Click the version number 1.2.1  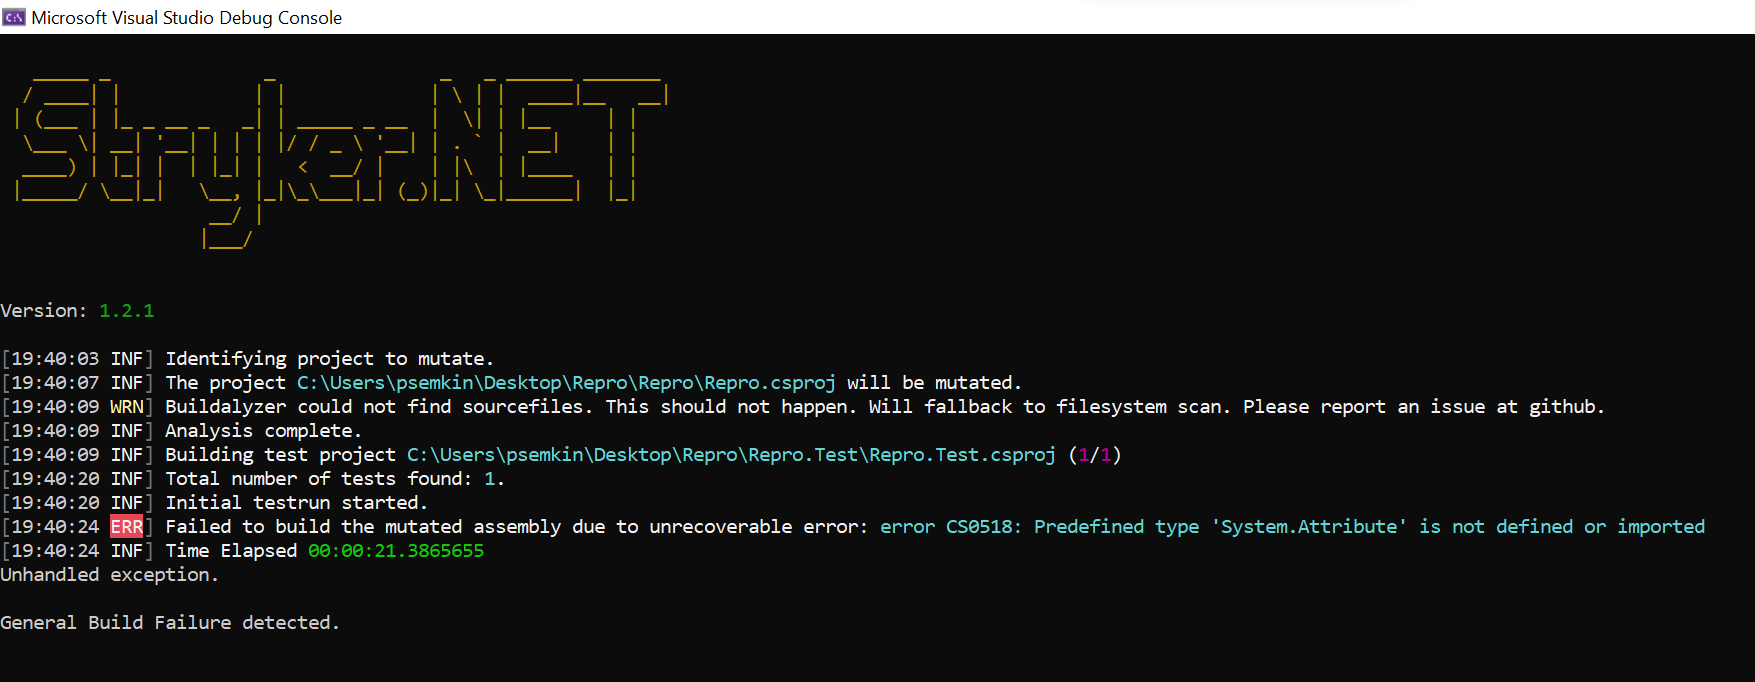point(126,310)
